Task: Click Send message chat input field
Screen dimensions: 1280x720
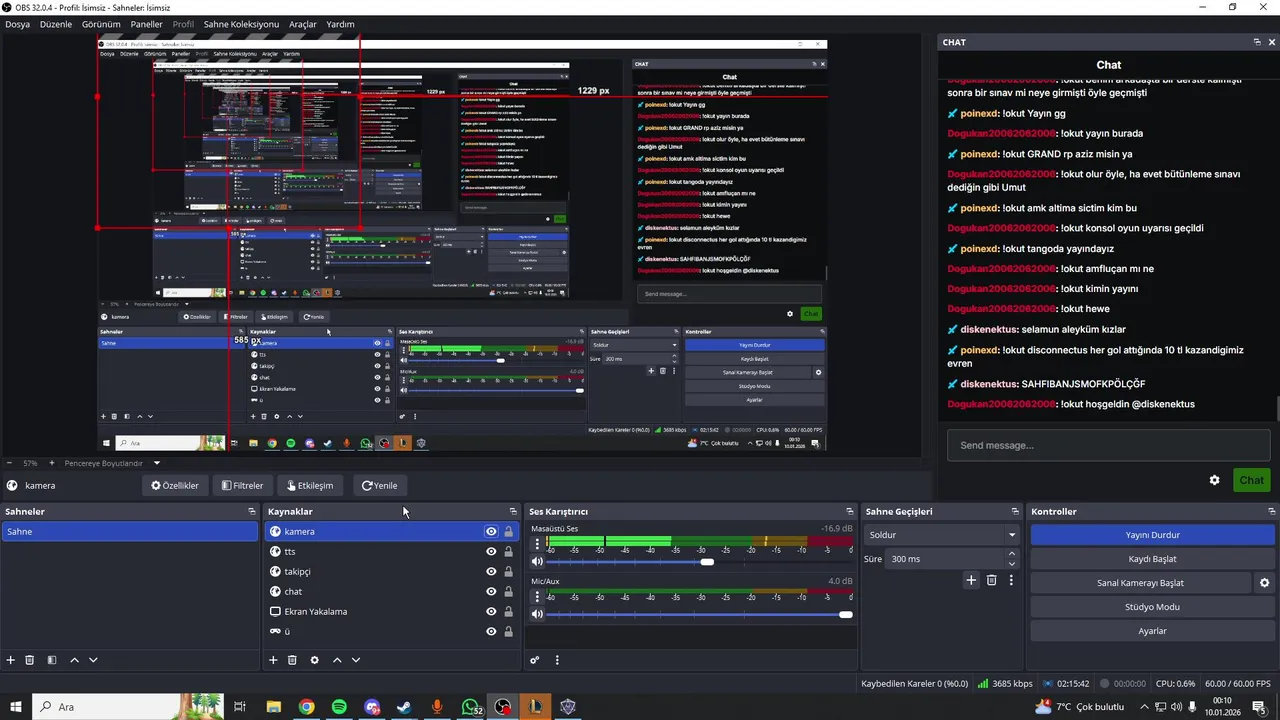Action: pyautogui.click(x=1108, y=445)
